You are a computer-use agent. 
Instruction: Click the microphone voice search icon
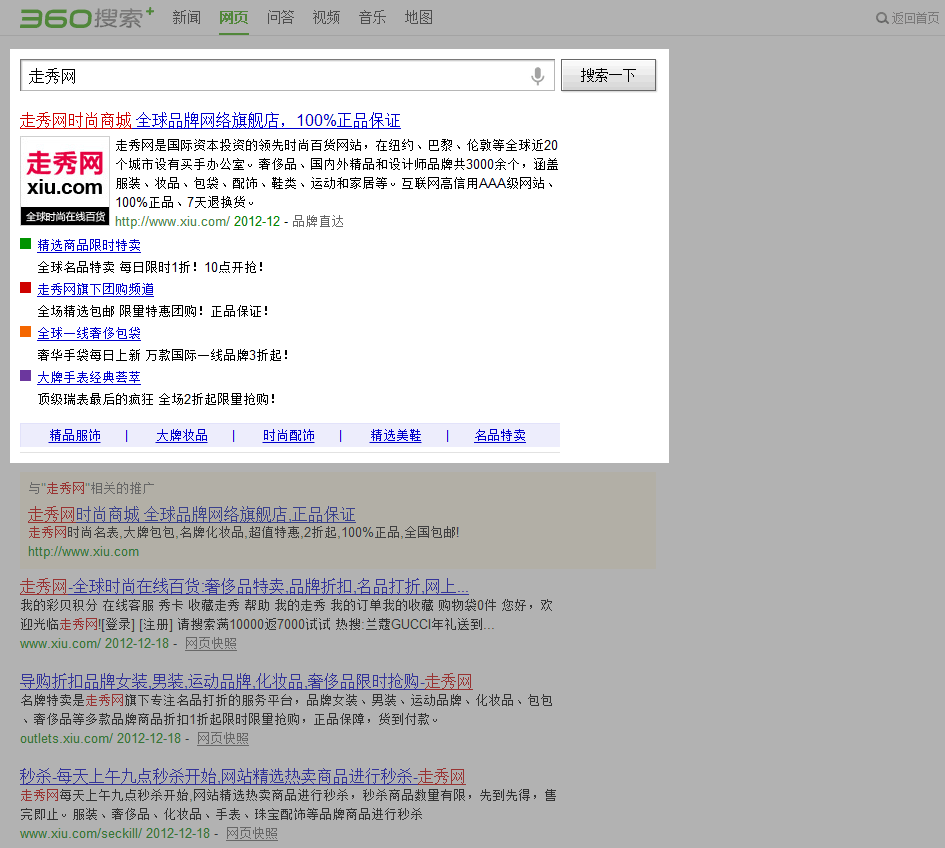(x=538, y=76)
